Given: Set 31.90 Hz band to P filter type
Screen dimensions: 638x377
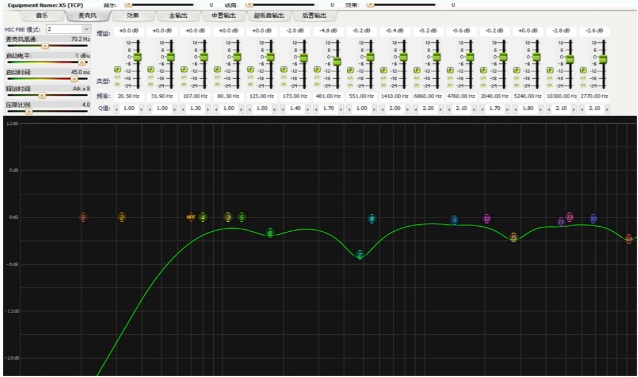Looking at the screenshot, I should [x=151, y=70].
